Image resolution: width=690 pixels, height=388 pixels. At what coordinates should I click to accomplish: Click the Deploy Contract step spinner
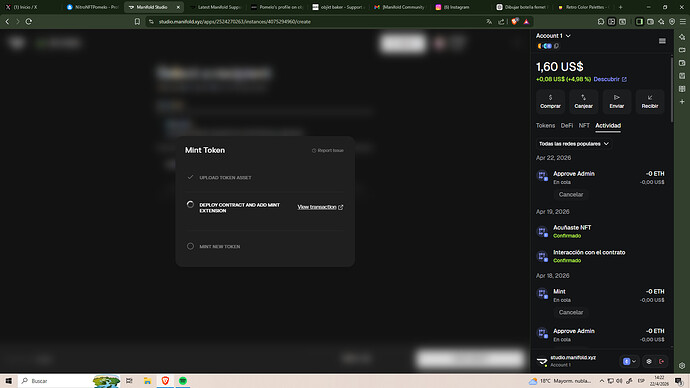click(190, 205)
